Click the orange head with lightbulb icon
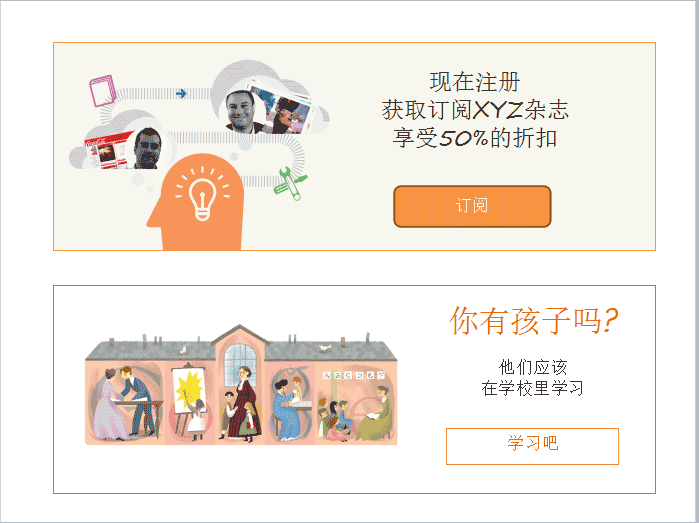 click(x=196, y=202)
